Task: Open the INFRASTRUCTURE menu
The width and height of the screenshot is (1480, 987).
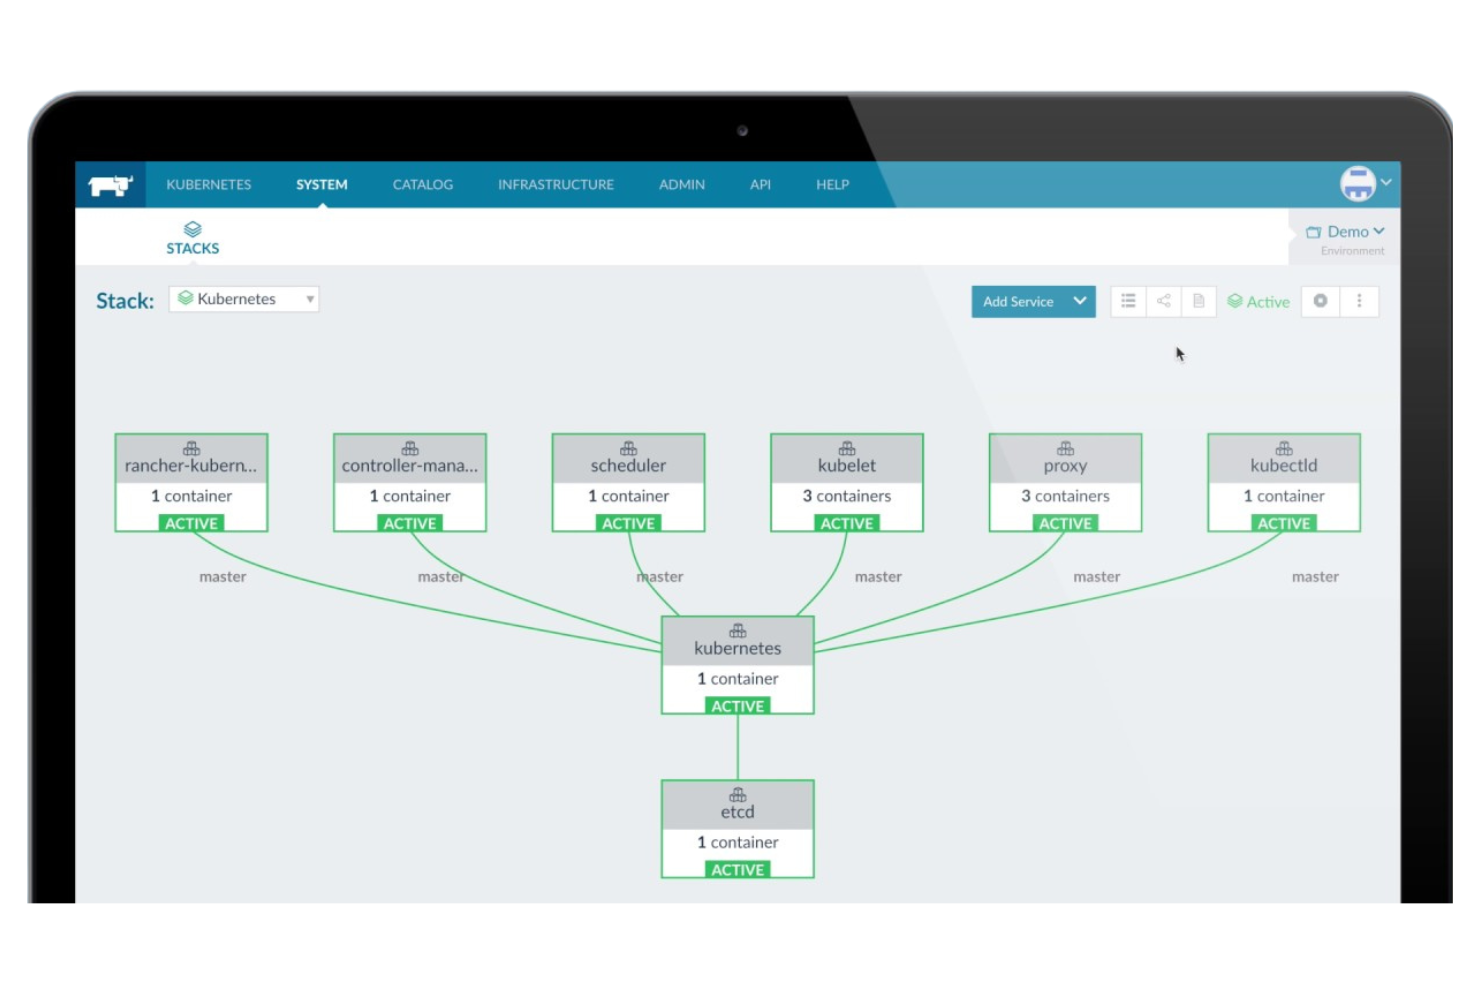Action: [555, 185]
